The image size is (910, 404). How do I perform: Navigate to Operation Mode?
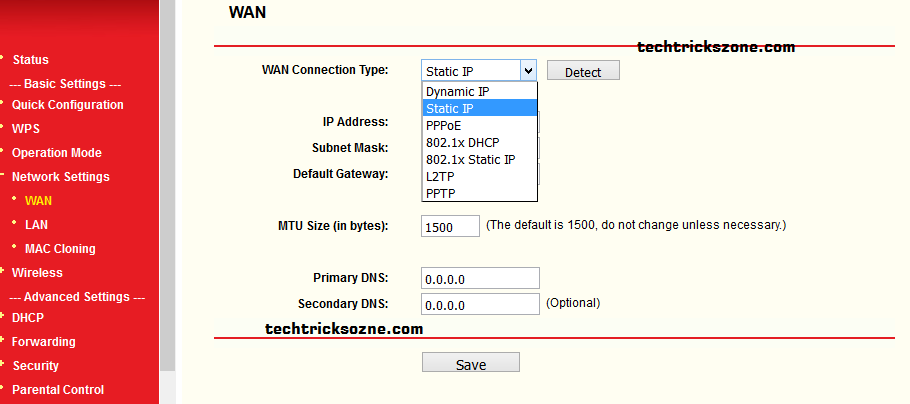point(56,153)
